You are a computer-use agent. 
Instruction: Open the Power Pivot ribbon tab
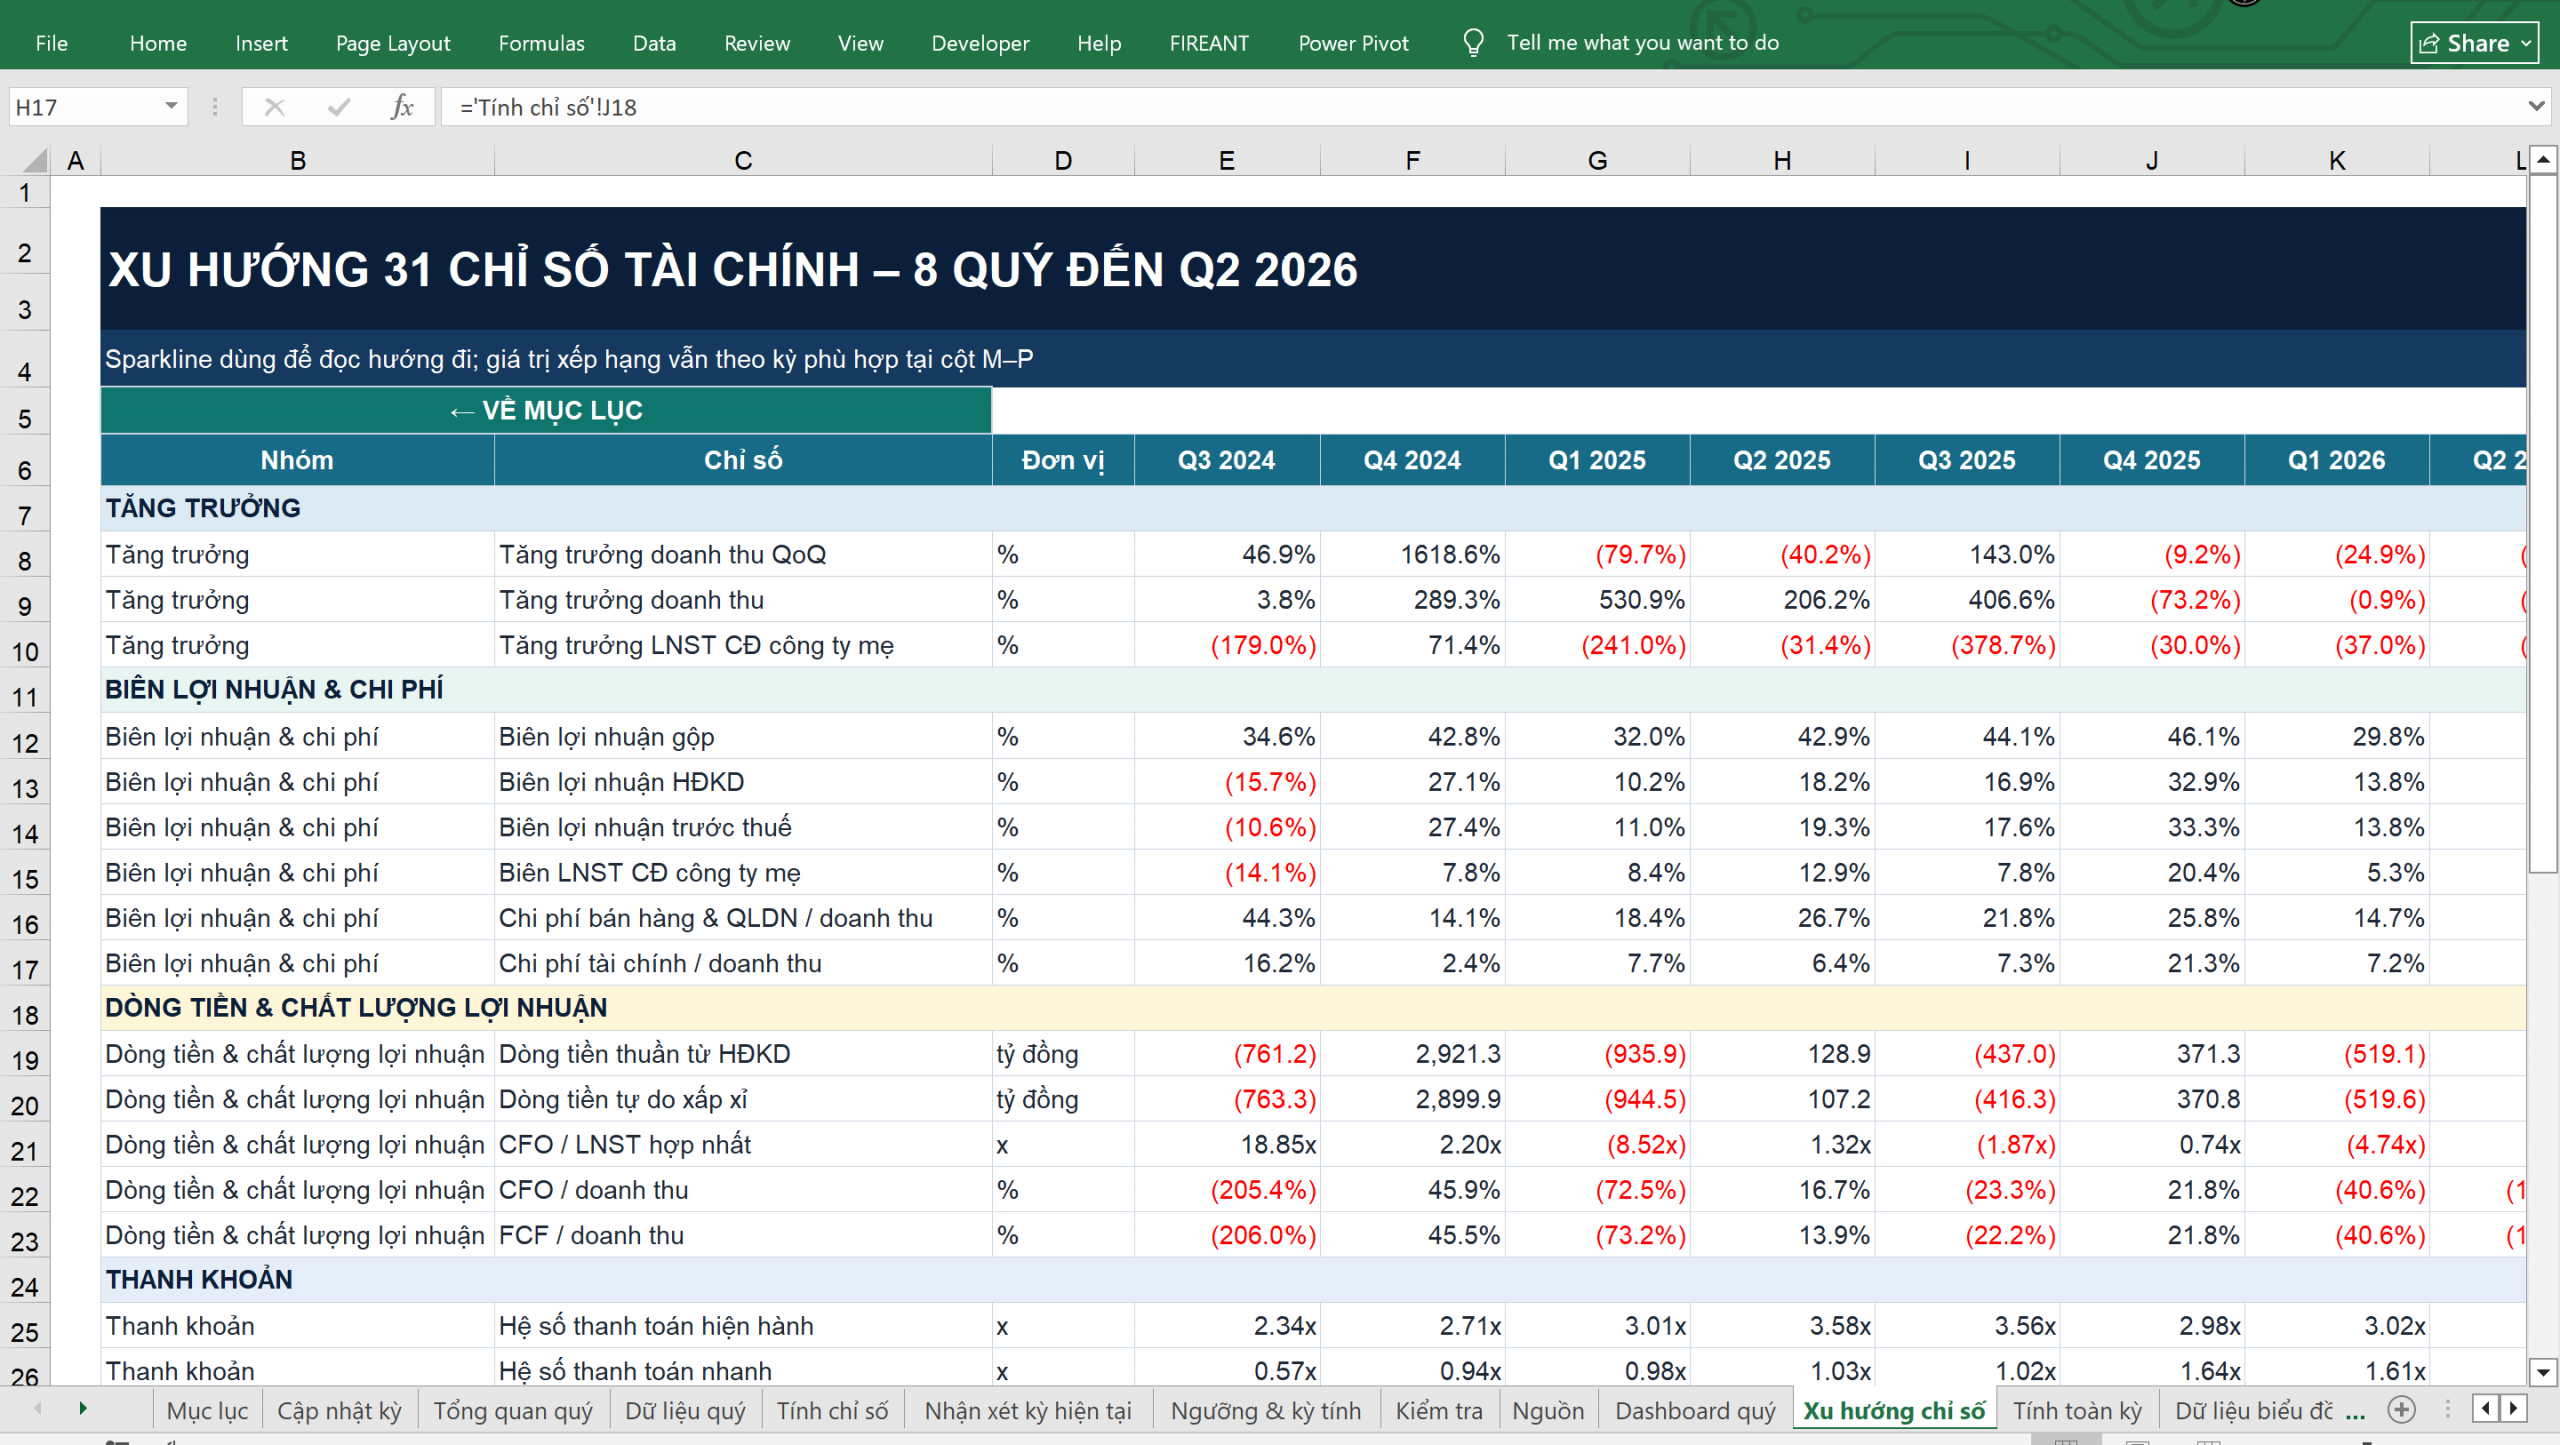coord(1353,43)
